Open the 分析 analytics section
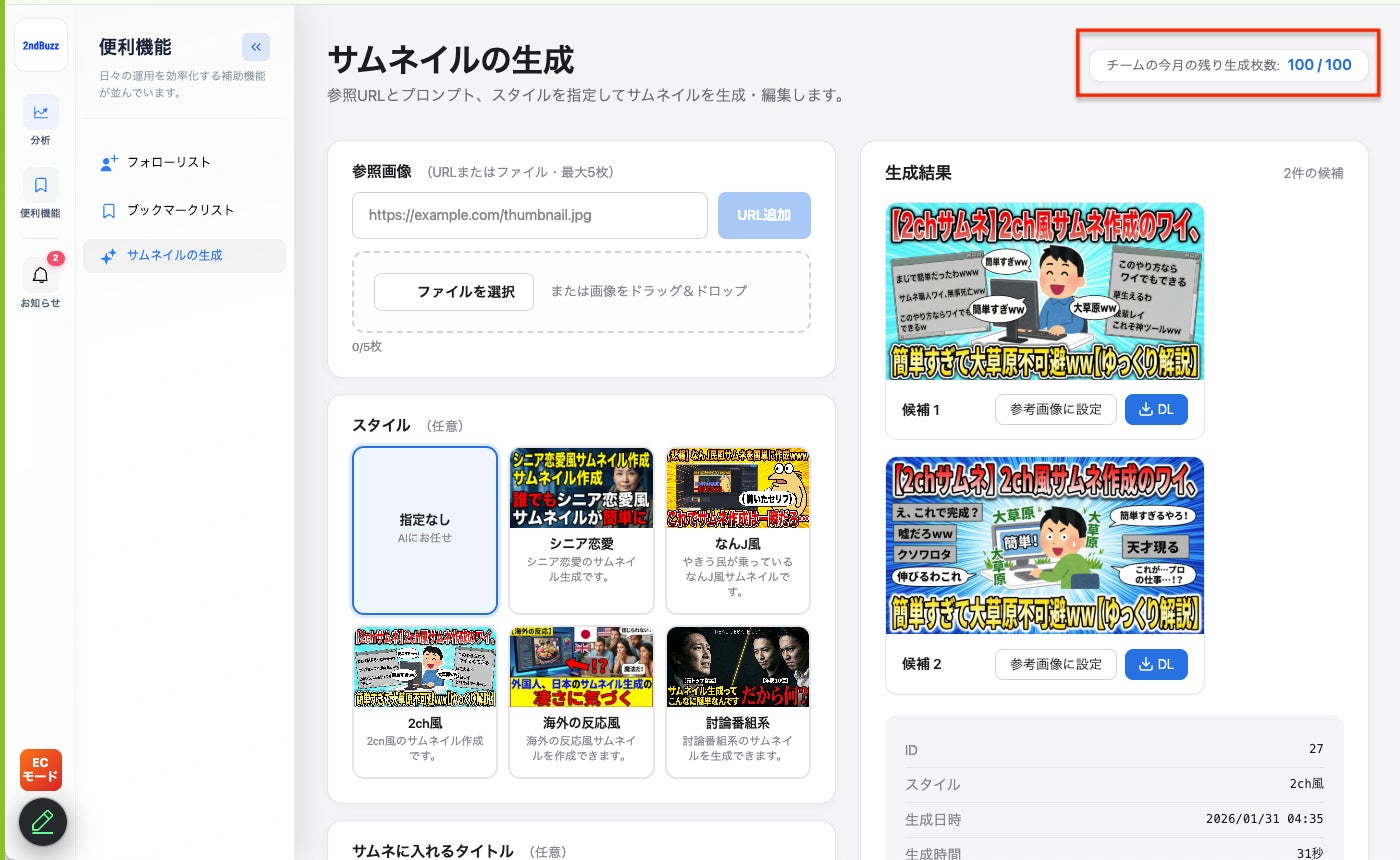The height and width of the screenshot is (860, 1400). [x=41, y=121]
